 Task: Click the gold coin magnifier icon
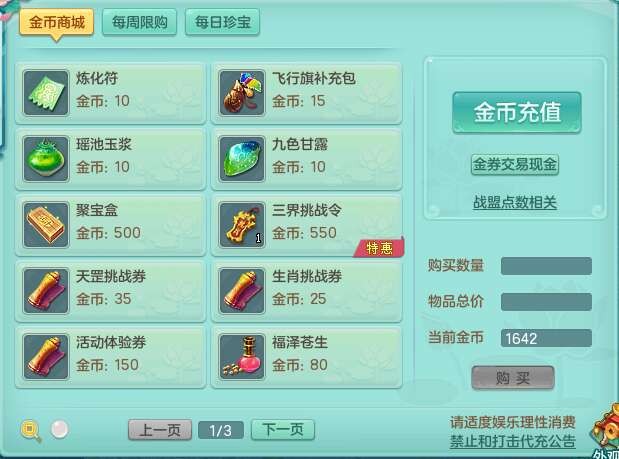coord(31,430)
